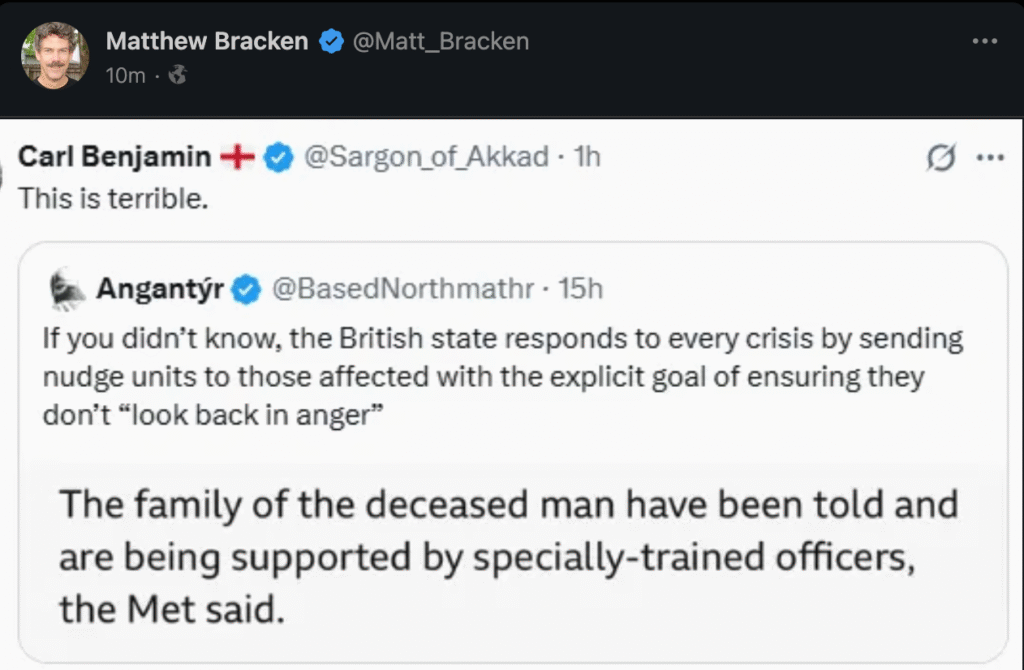
Task: Click the 15h timestamp on quoted tweet
Action: pyautogui.click(x=581, y=289)
